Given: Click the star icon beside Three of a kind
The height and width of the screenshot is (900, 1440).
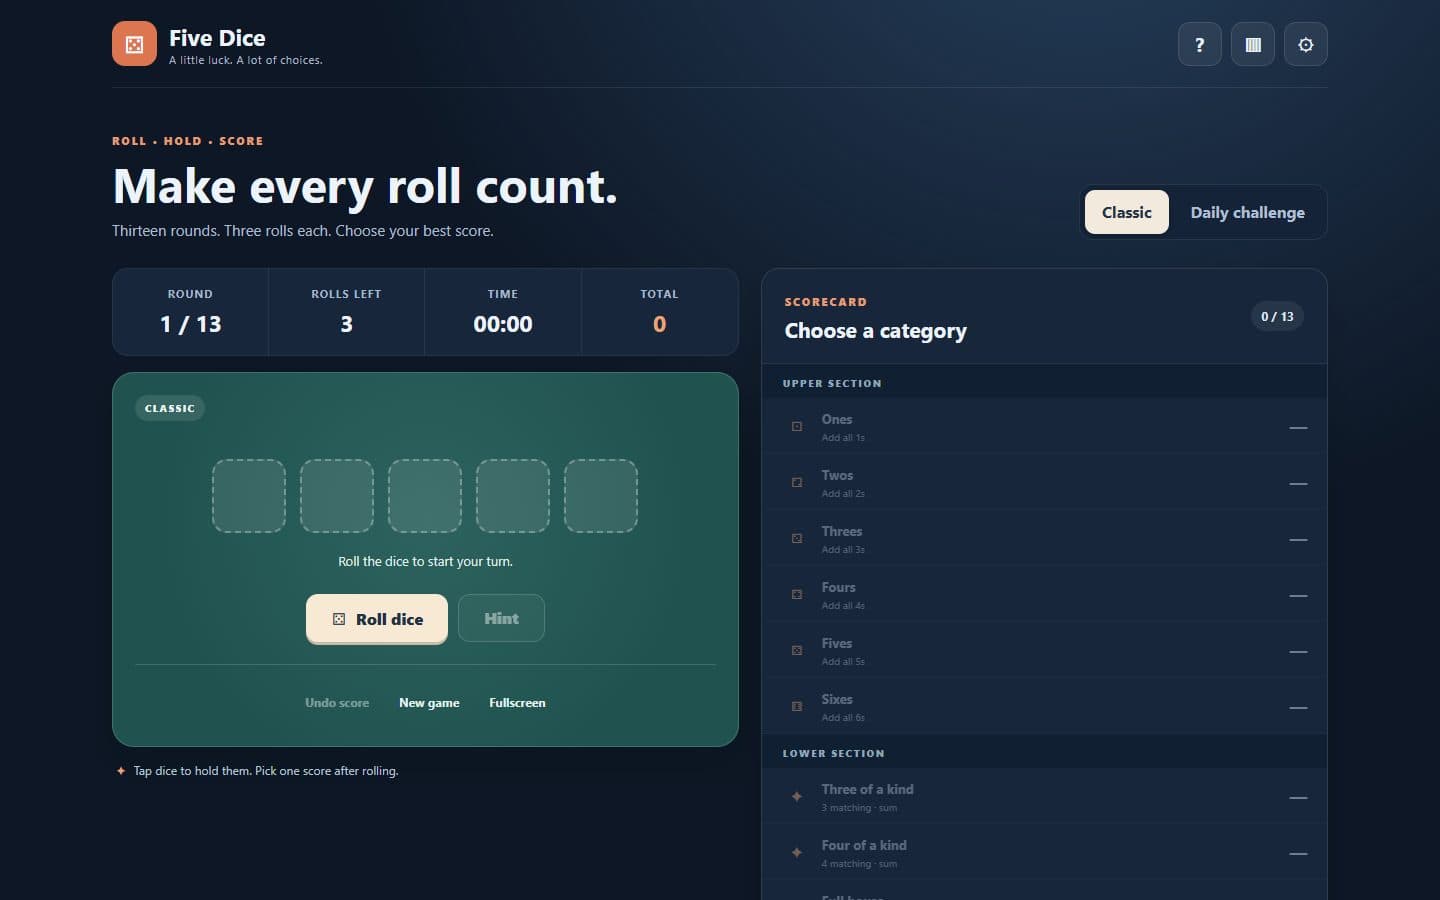Looking at the screenshot, I should (x=797, y=797).
